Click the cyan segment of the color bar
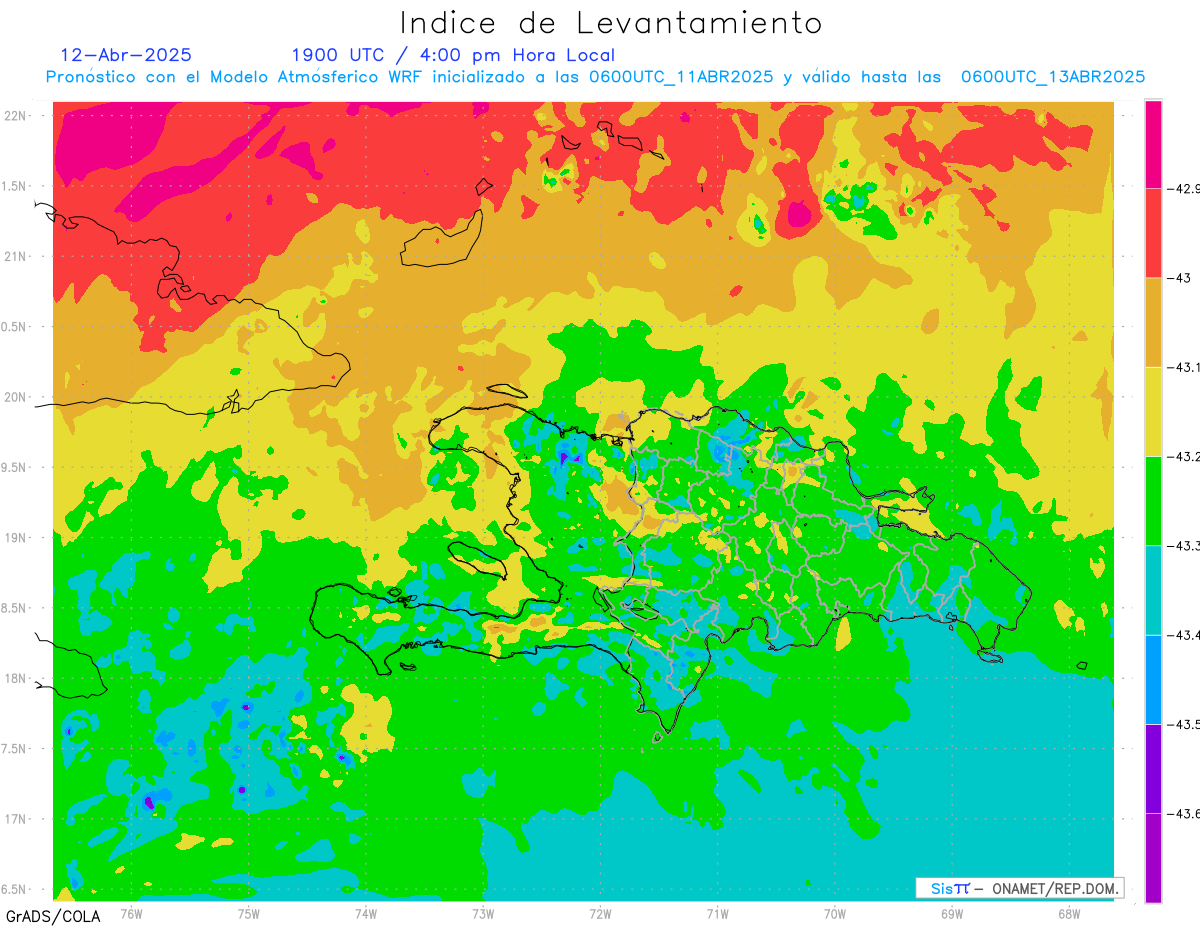Image resolution: width=1200 pixels, height=927 pixels. click(1153, 590)
